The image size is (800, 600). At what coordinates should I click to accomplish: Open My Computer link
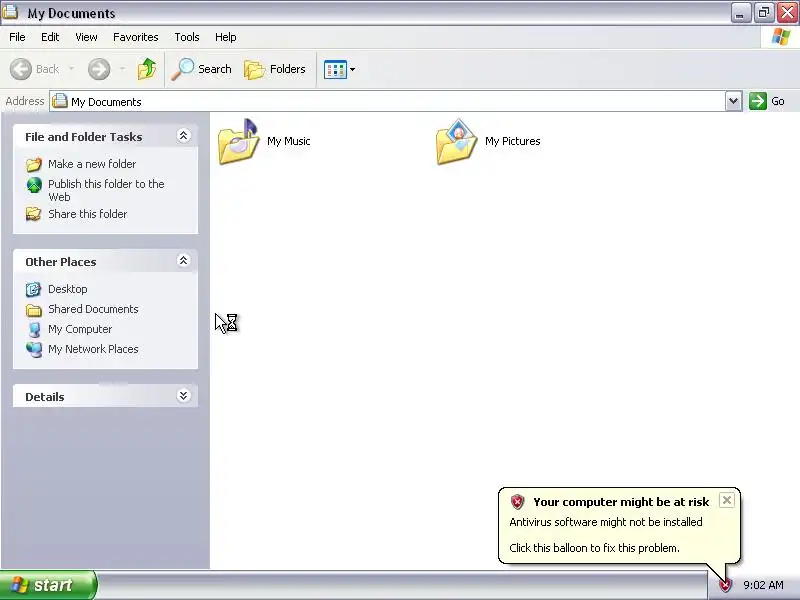(x=80, y=329)
